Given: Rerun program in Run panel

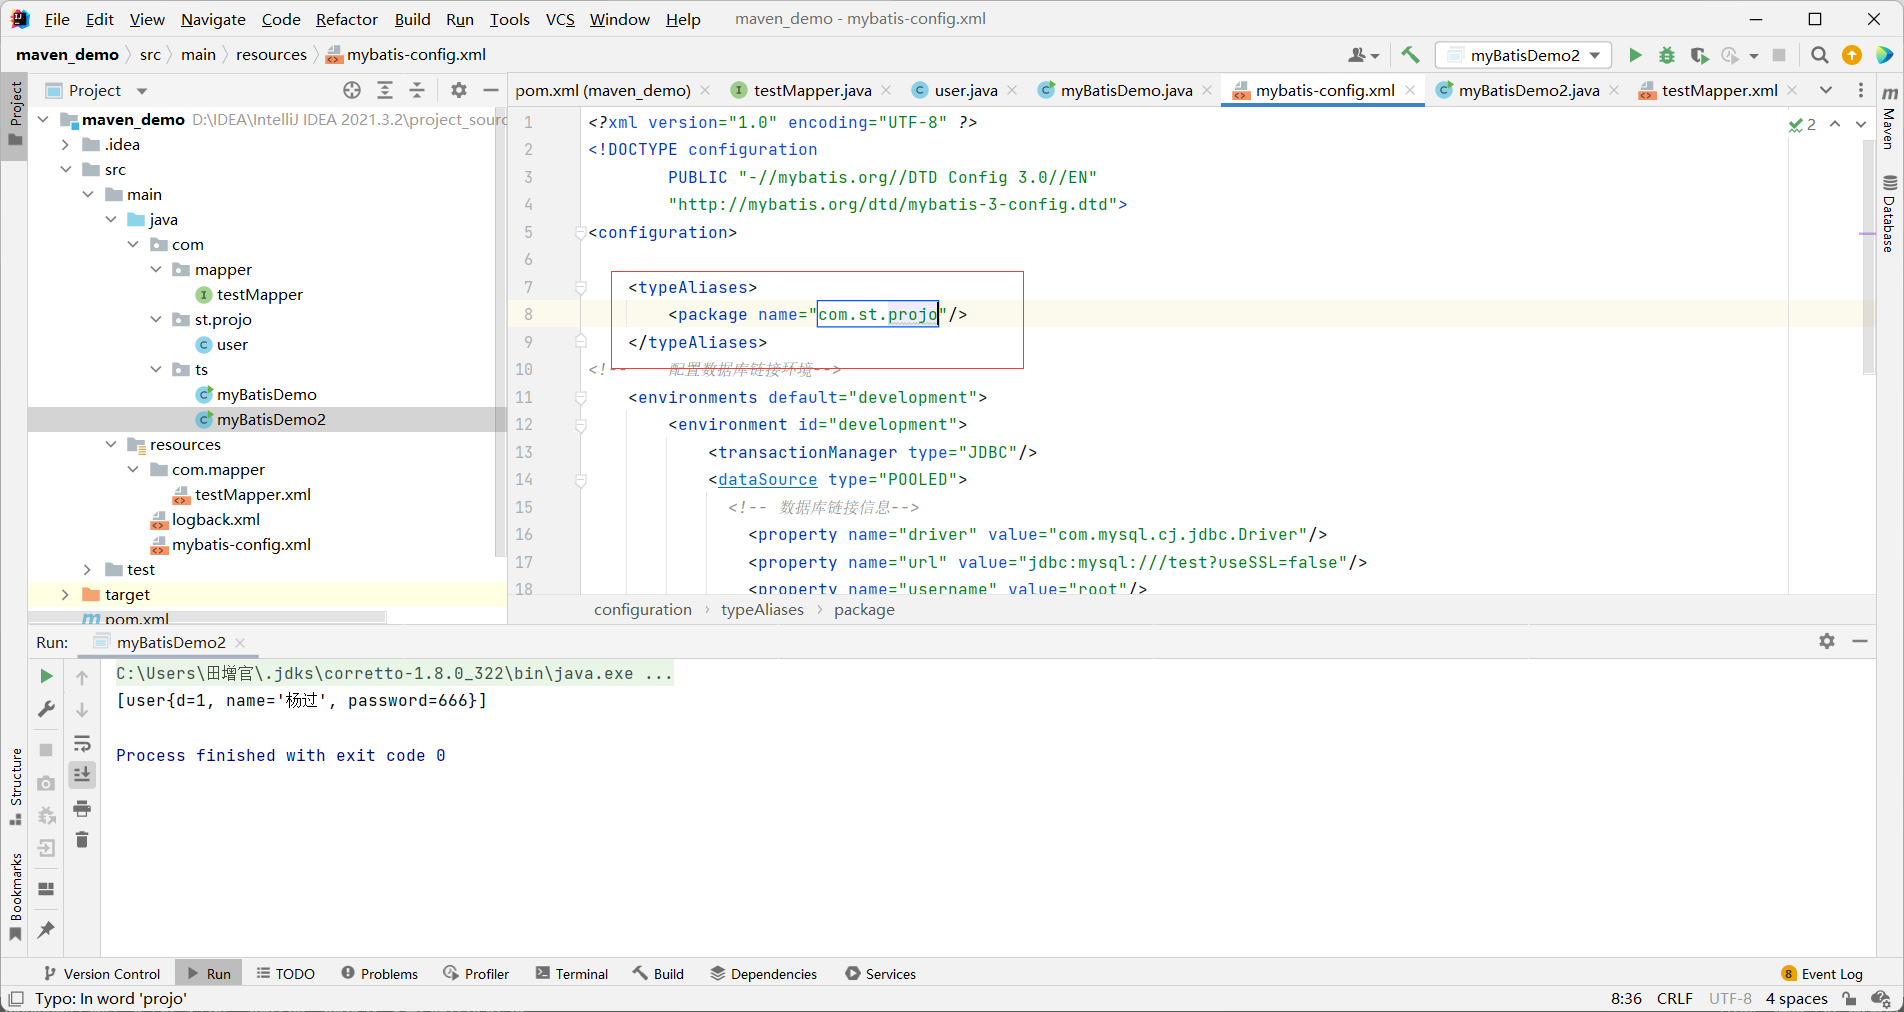Looking at the screenshot, I should pos(46,676).
